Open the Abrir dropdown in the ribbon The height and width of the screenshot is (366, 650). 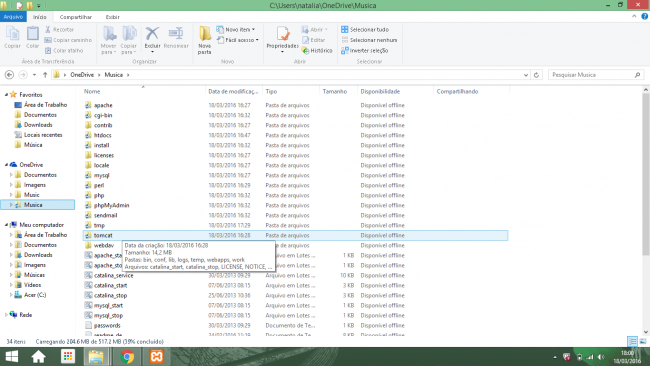coord(315,29)
